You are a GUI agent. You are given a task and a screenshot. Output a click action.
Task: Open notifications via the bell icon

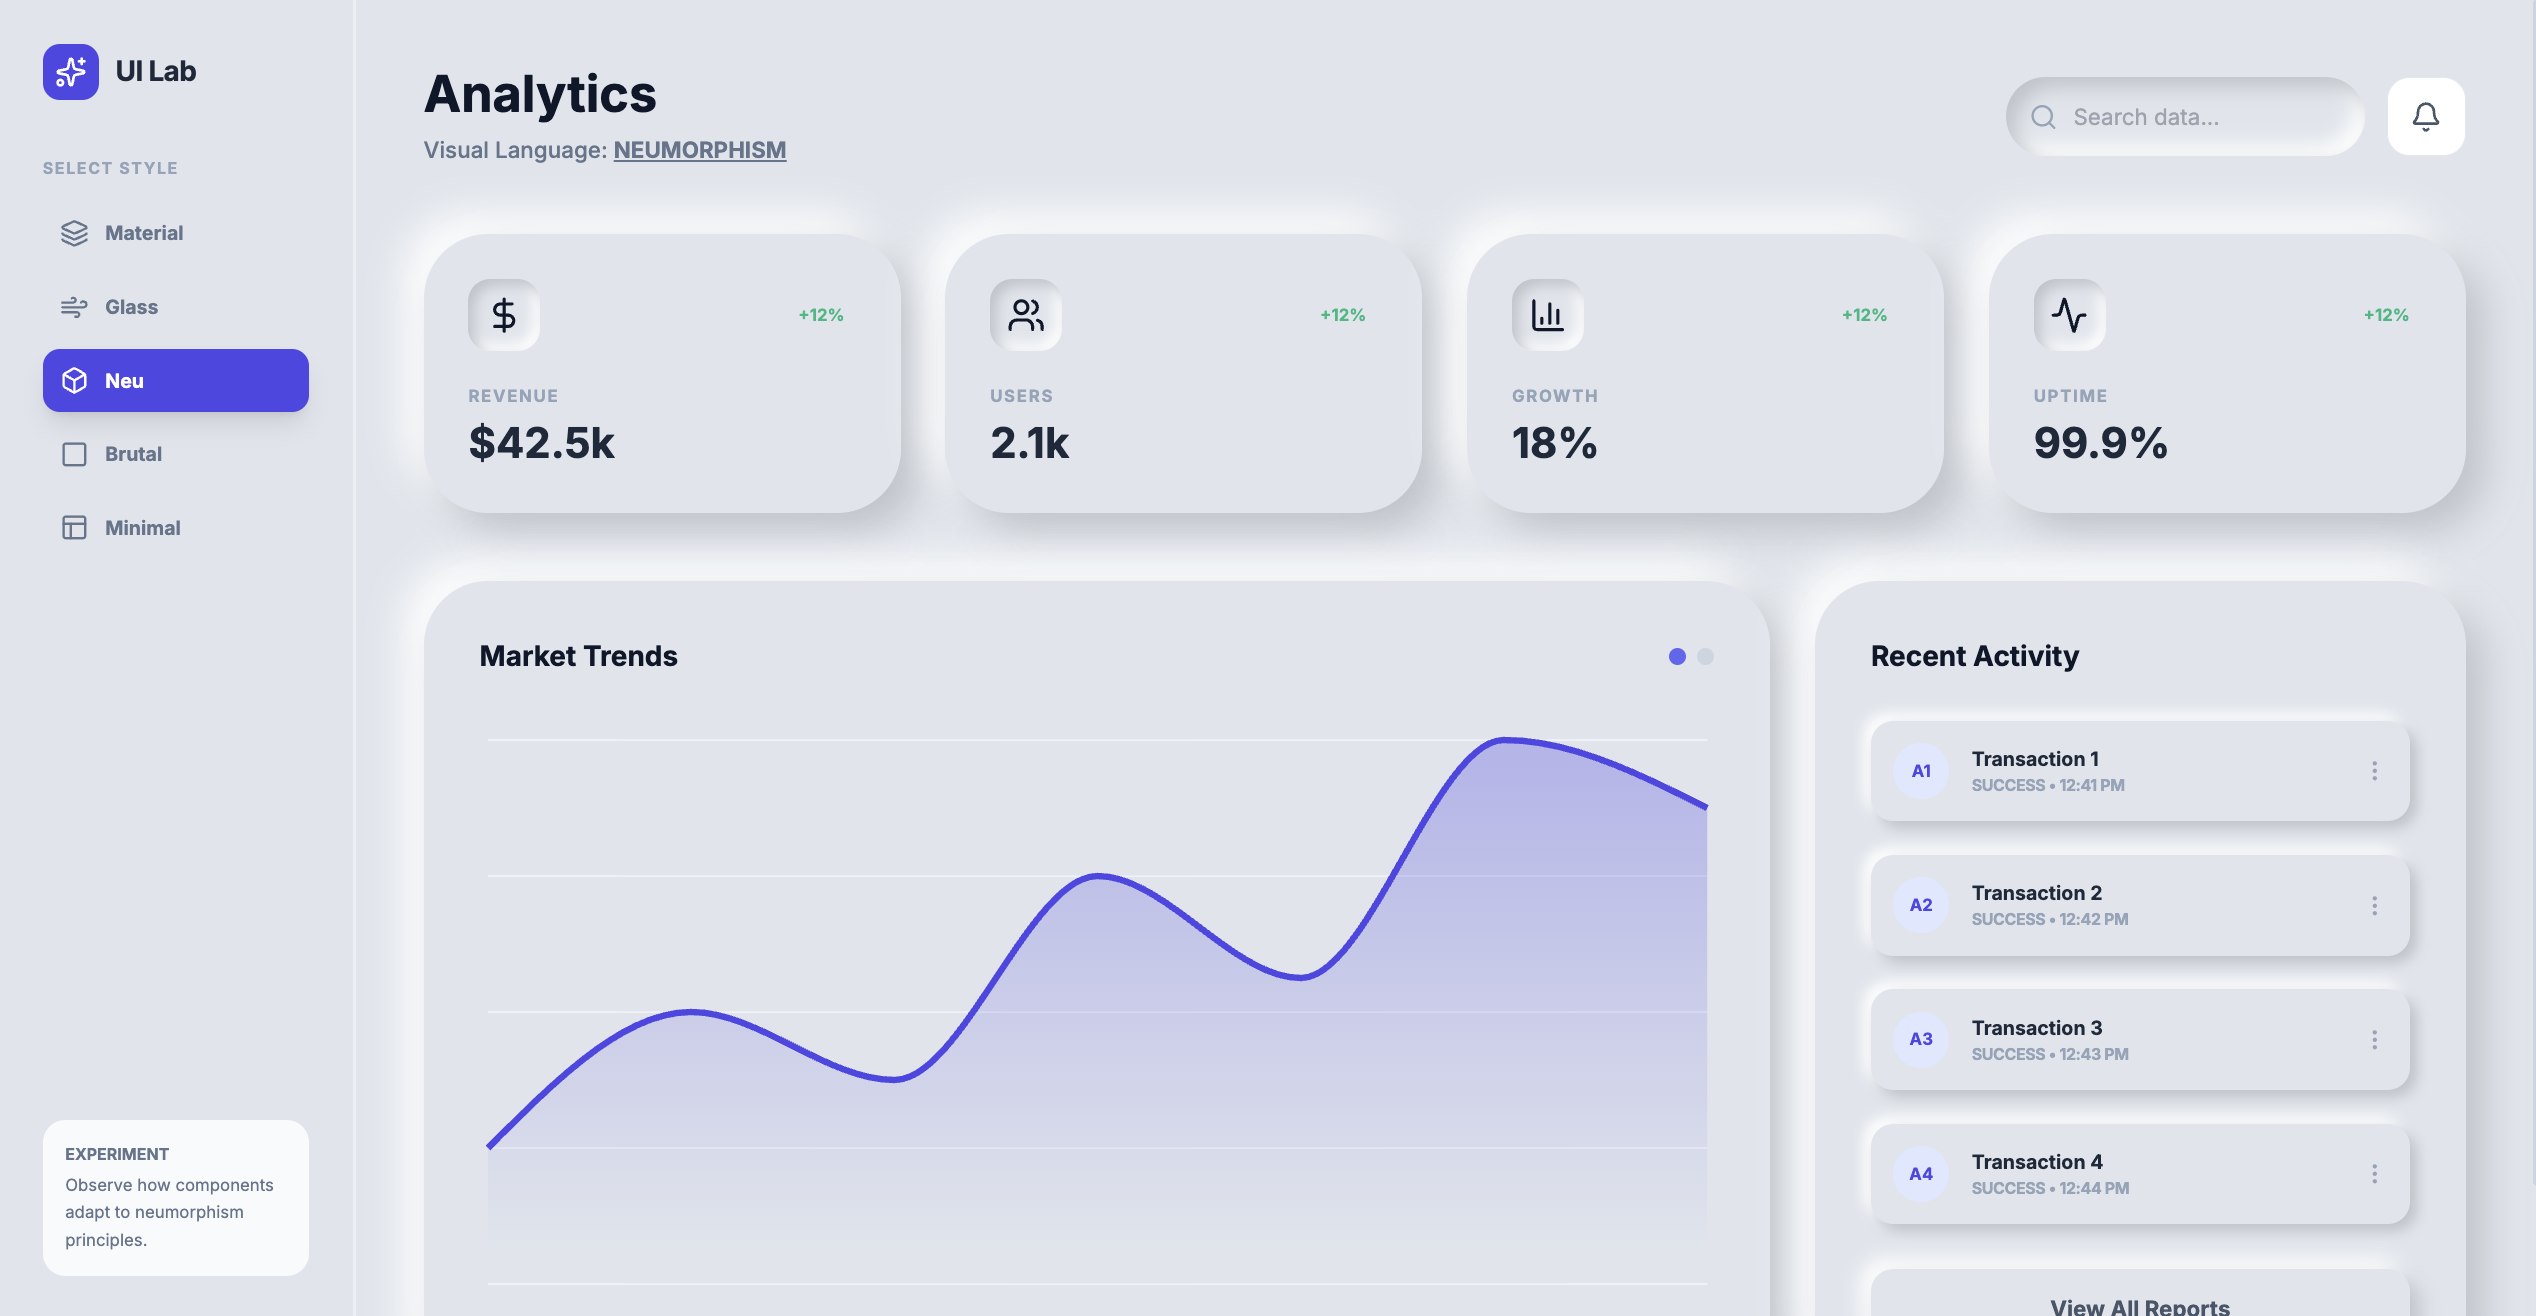tap(2425, 117)
